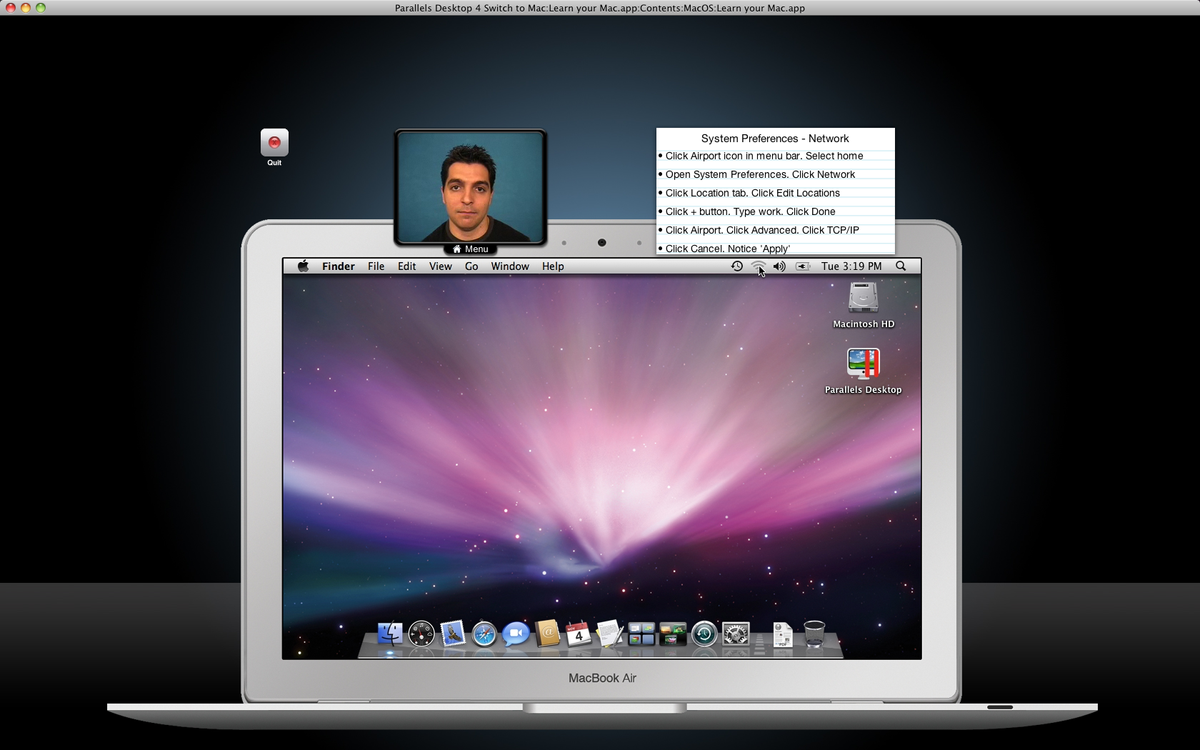The width and height of the screenshot is (1200, 750).
Task: Launch iCal showing the date
Action: coord(577,634)
